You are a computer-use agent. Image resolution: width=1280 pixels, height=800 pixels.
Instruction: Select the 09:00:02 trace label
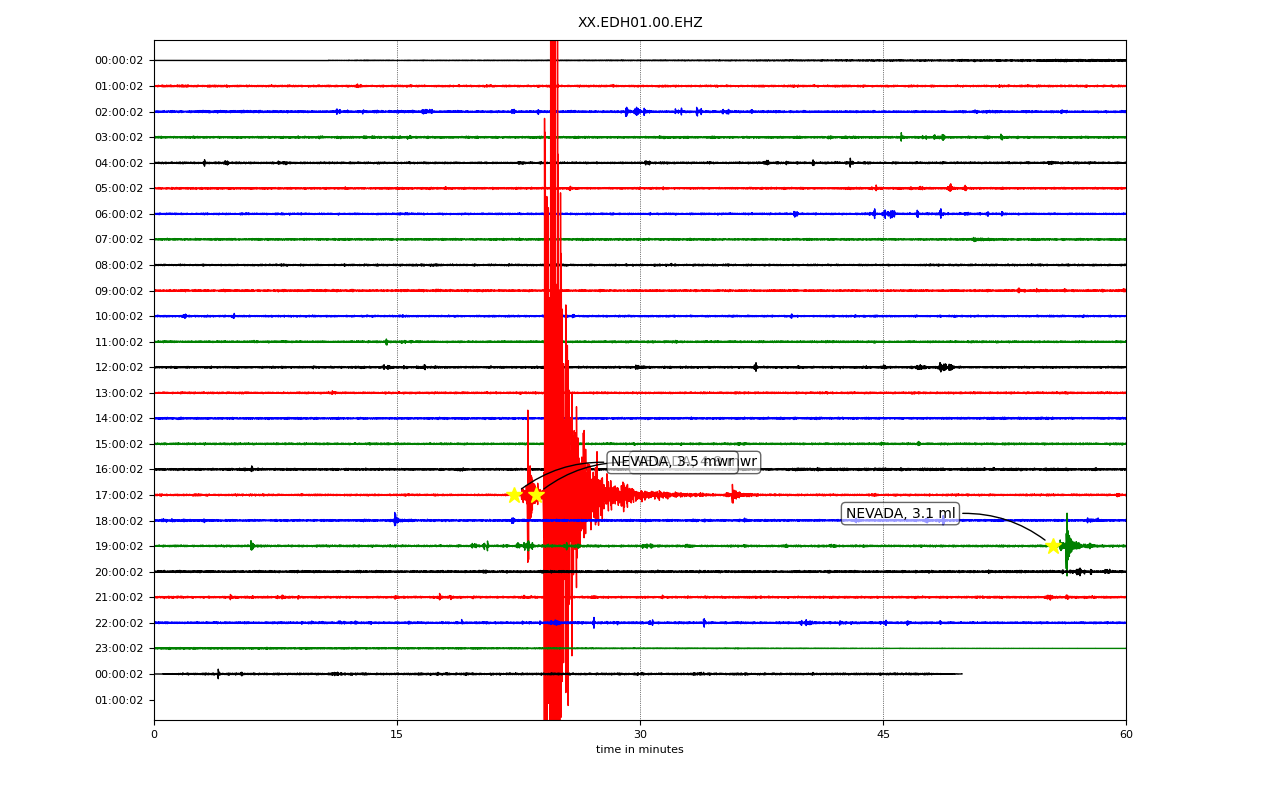119,291
